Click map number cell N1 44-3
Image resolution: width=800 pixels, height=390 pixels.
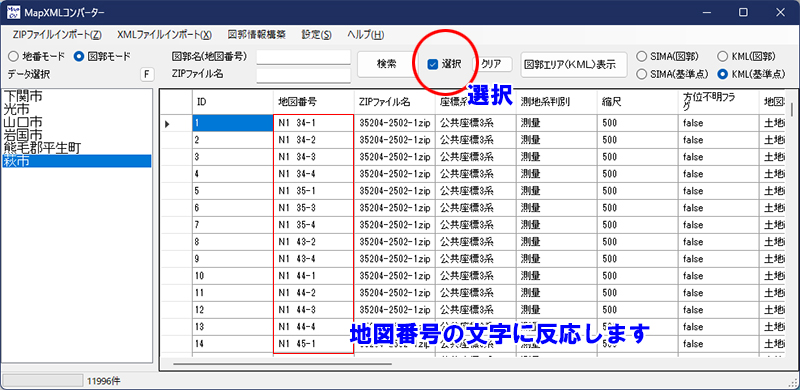(x=313, y=310)
